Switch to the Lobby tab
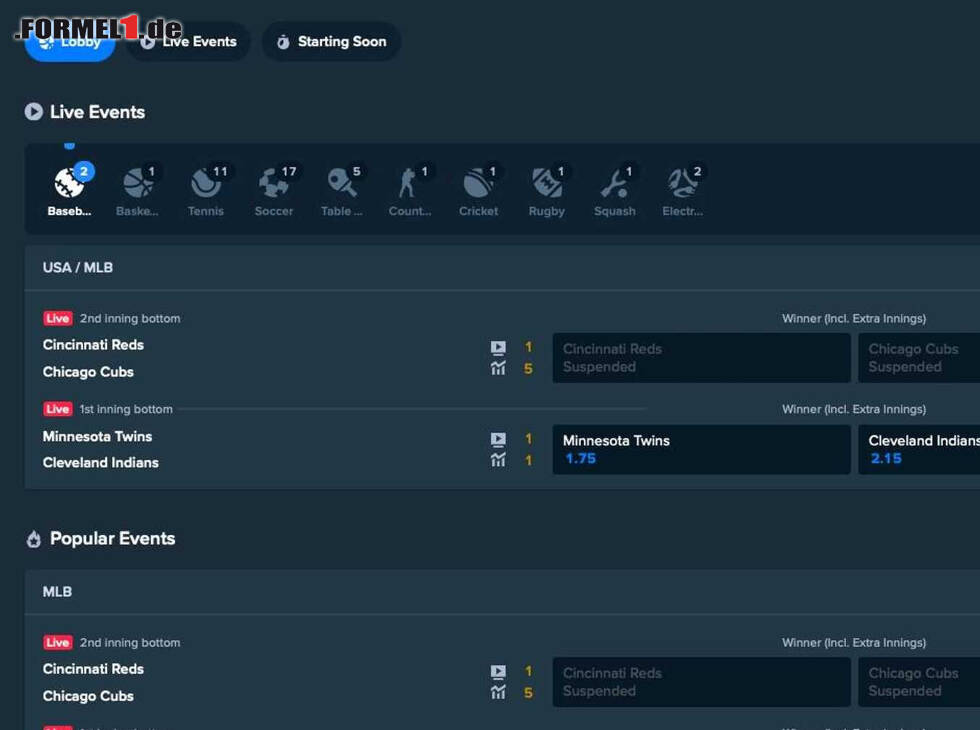 tap(70, 42)
